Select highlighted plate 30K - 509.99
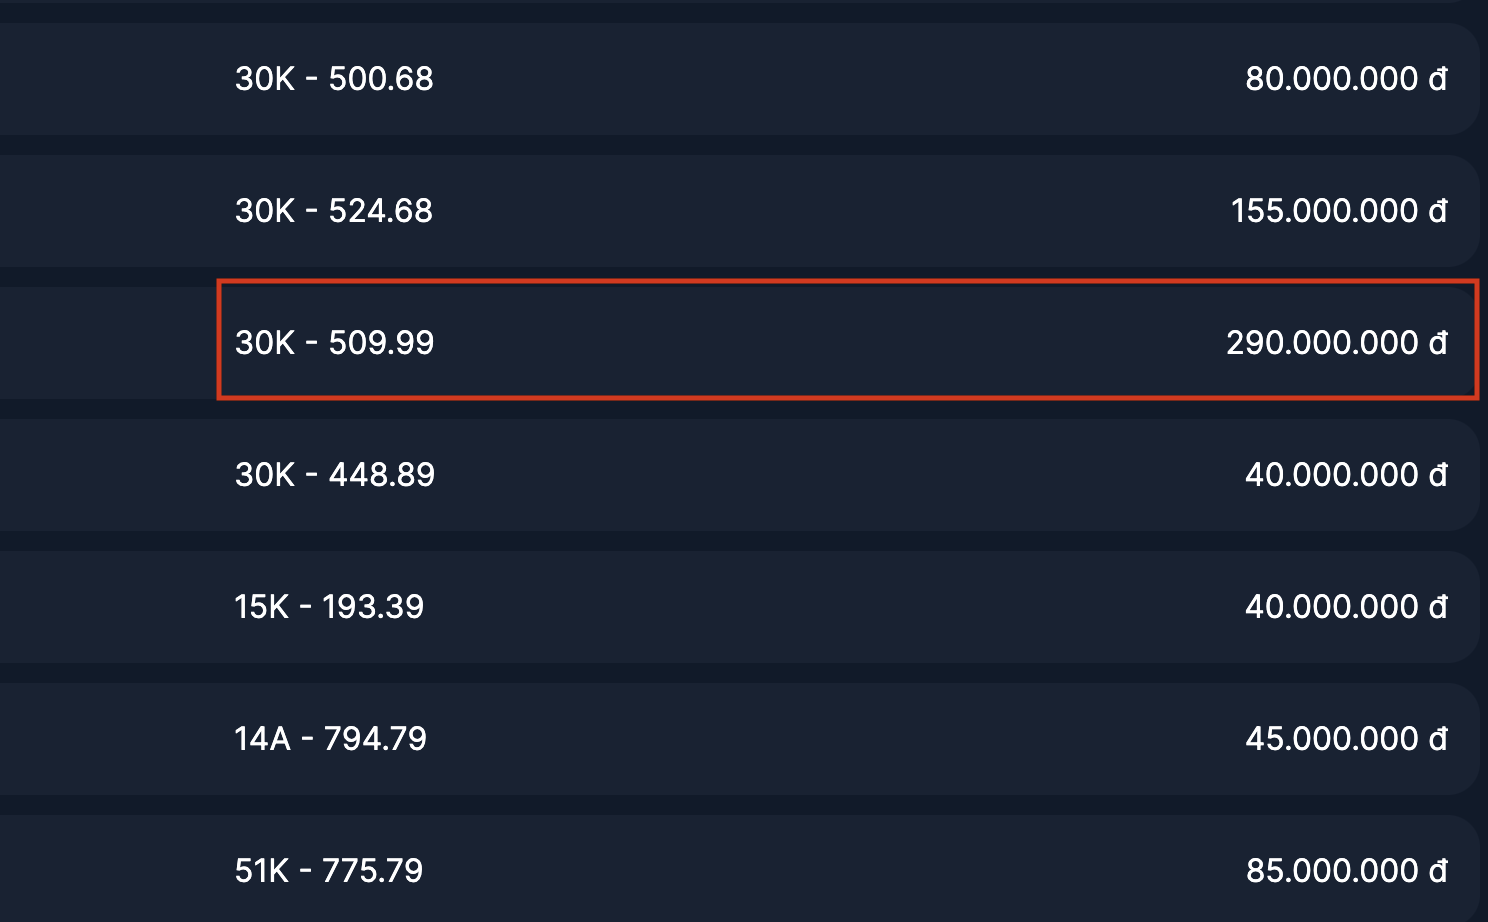Viewport: 1488px width, 922px height. pos(334,343)
